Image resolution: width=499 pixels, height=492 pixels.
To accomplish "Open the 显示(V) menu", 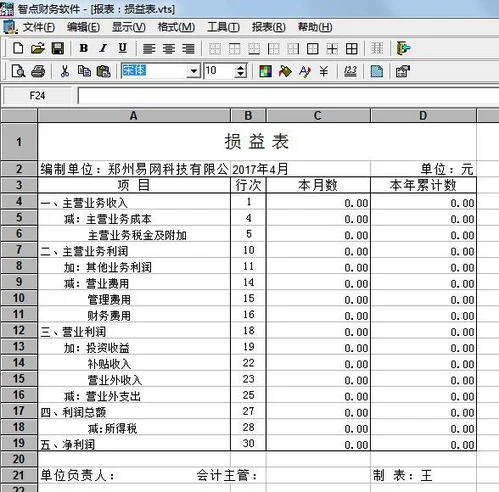I will (x=129, y=27).
